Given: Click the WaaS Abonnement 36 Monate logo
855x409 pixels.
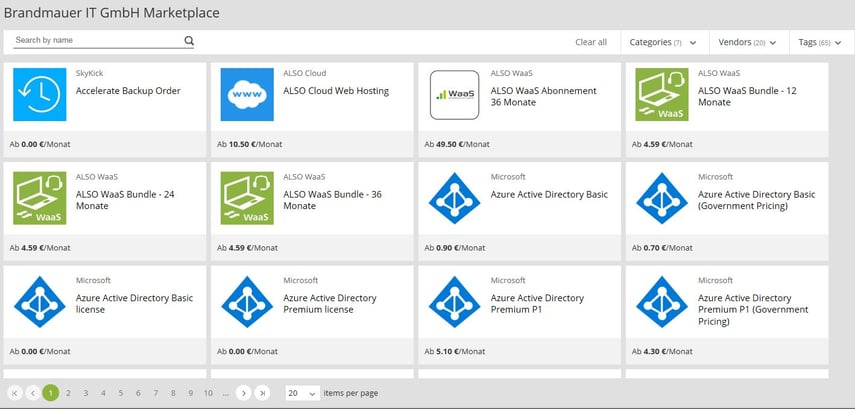Looking at the screenshot, I should tap(454, 94).
